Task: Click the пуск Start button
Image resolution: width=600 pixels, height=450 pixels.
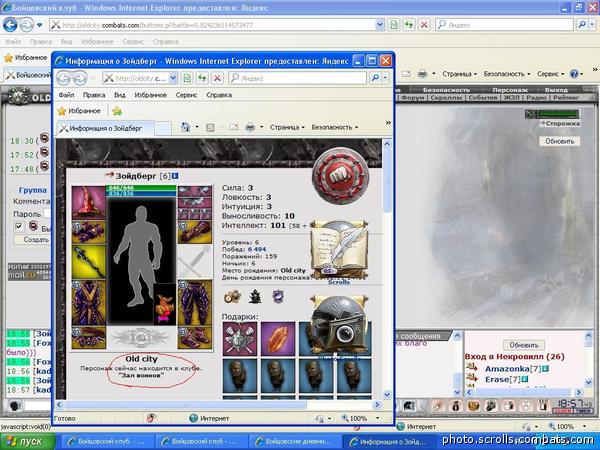Action: pyautogui.click(x=28, y=441)
